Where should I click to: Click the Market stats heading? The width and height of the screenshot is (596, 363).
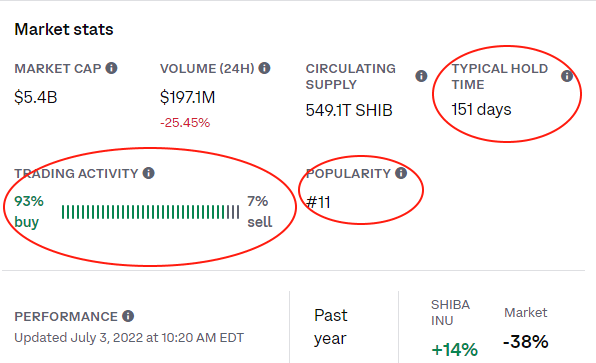point(64,29)
